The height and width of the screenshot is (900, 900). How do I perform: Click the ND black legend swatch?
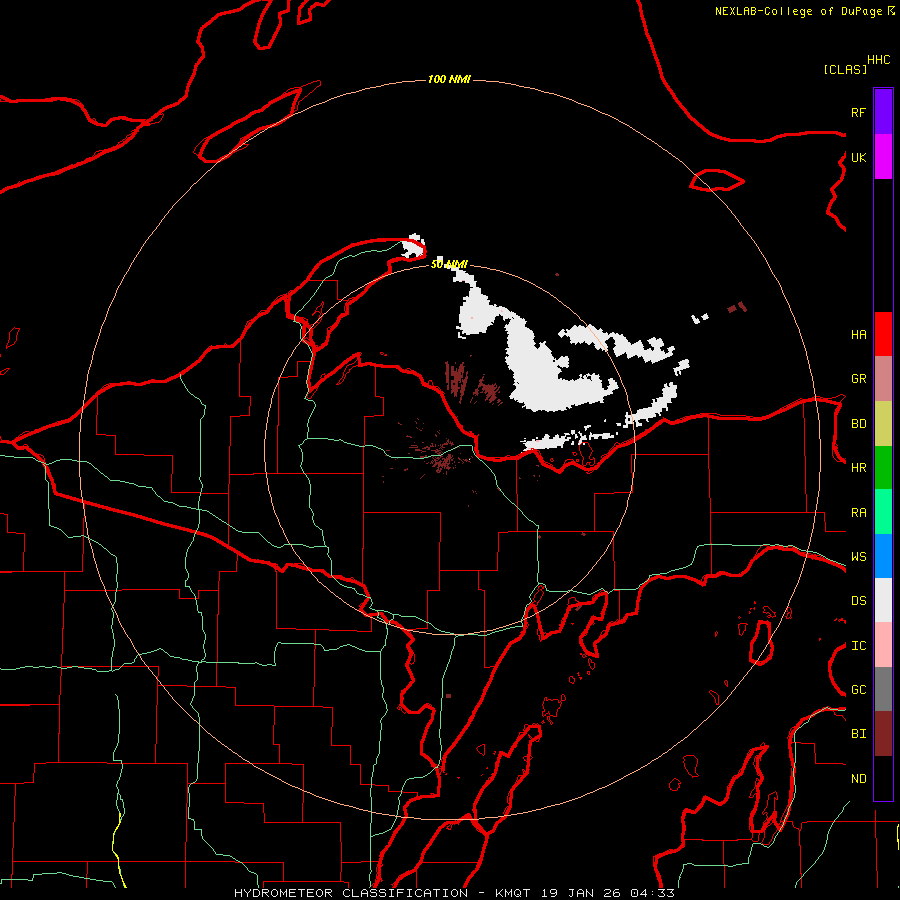point(883,778)
